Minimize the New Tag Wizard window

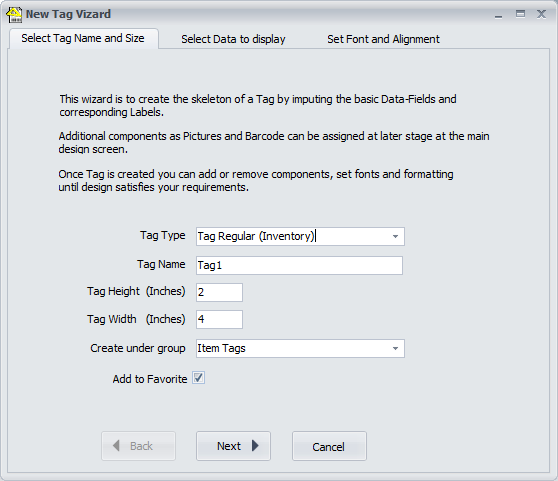(x=498, y=15)
